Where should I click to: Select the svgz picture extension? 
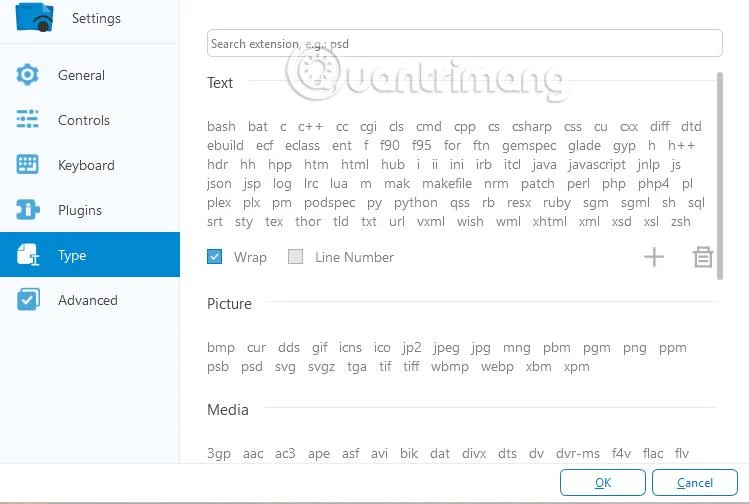pyautogui.click(x=321, y=367)
